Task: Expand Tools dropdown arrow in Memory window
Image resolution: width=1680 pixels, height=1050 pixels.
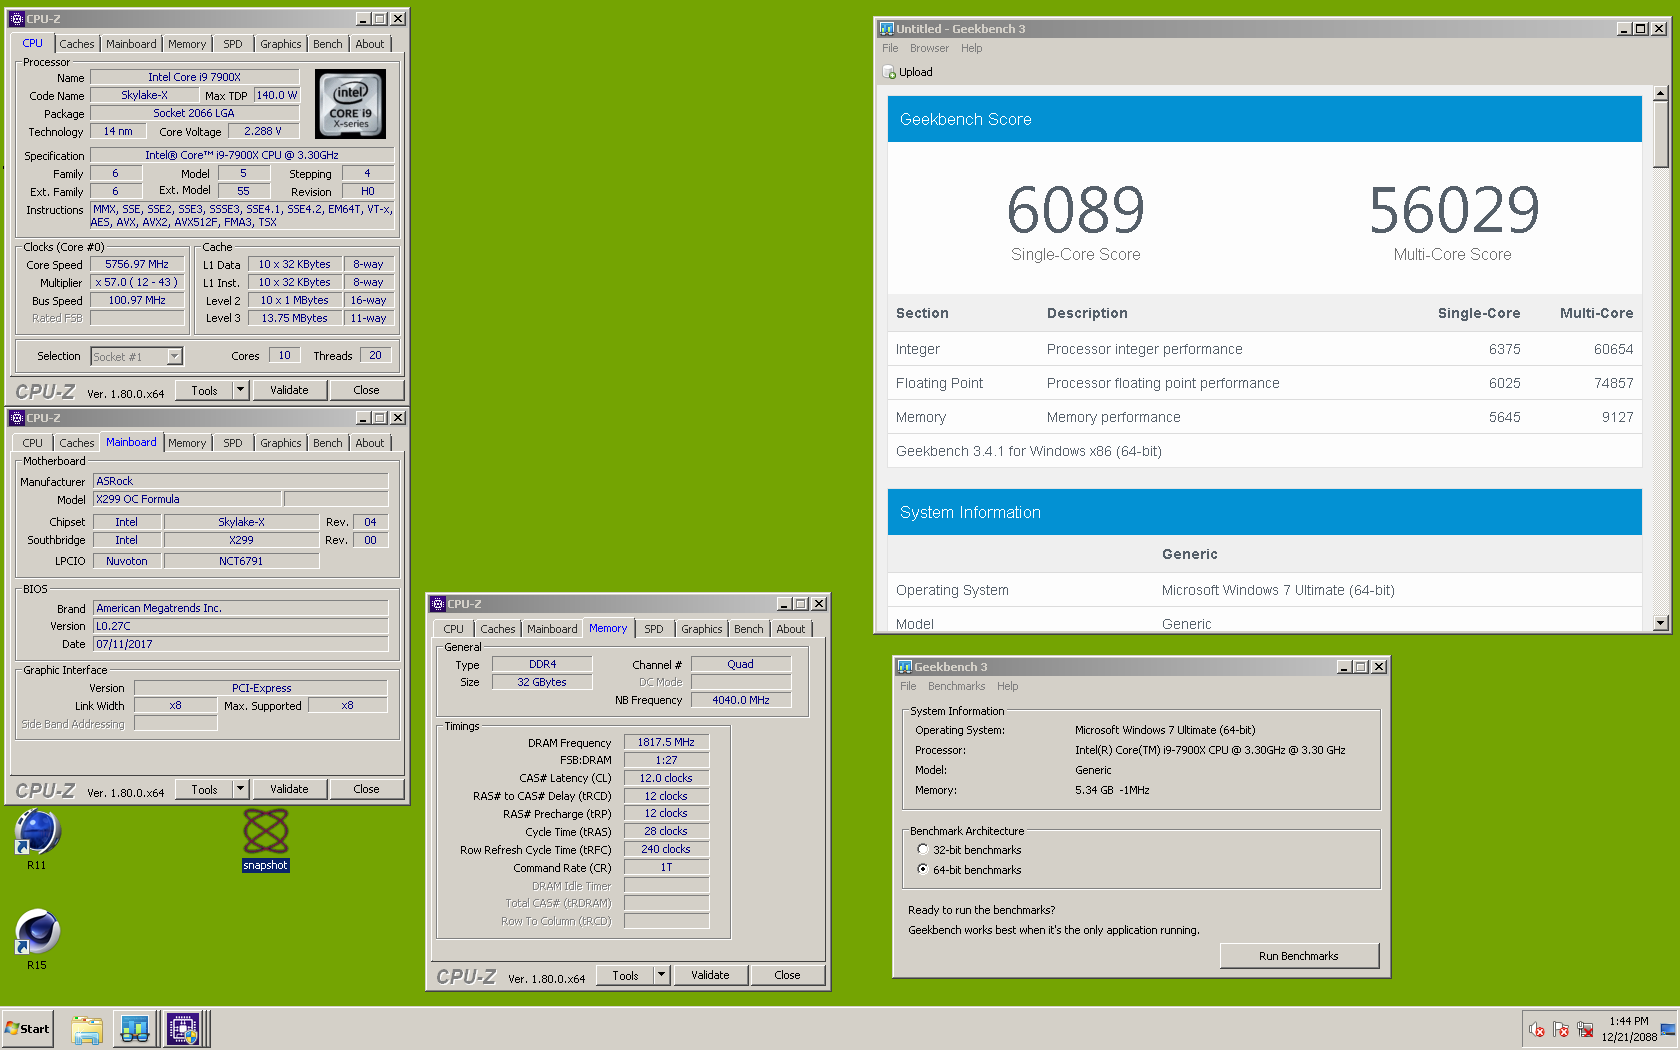Action: [661, 975]
